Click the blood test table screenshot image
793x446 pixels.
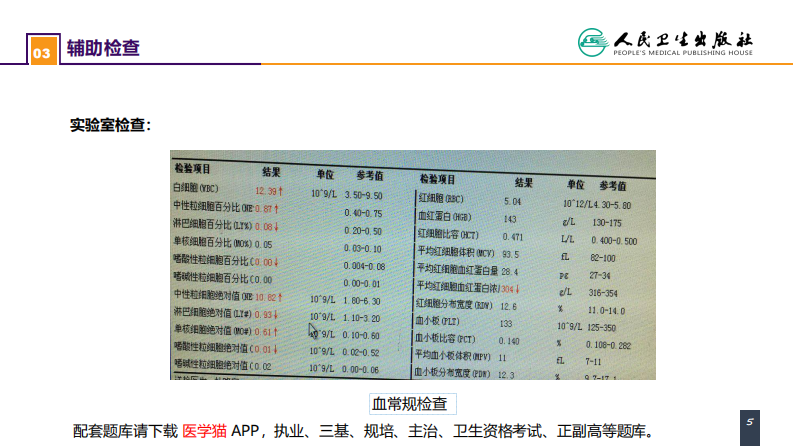[x=413, y=265]
